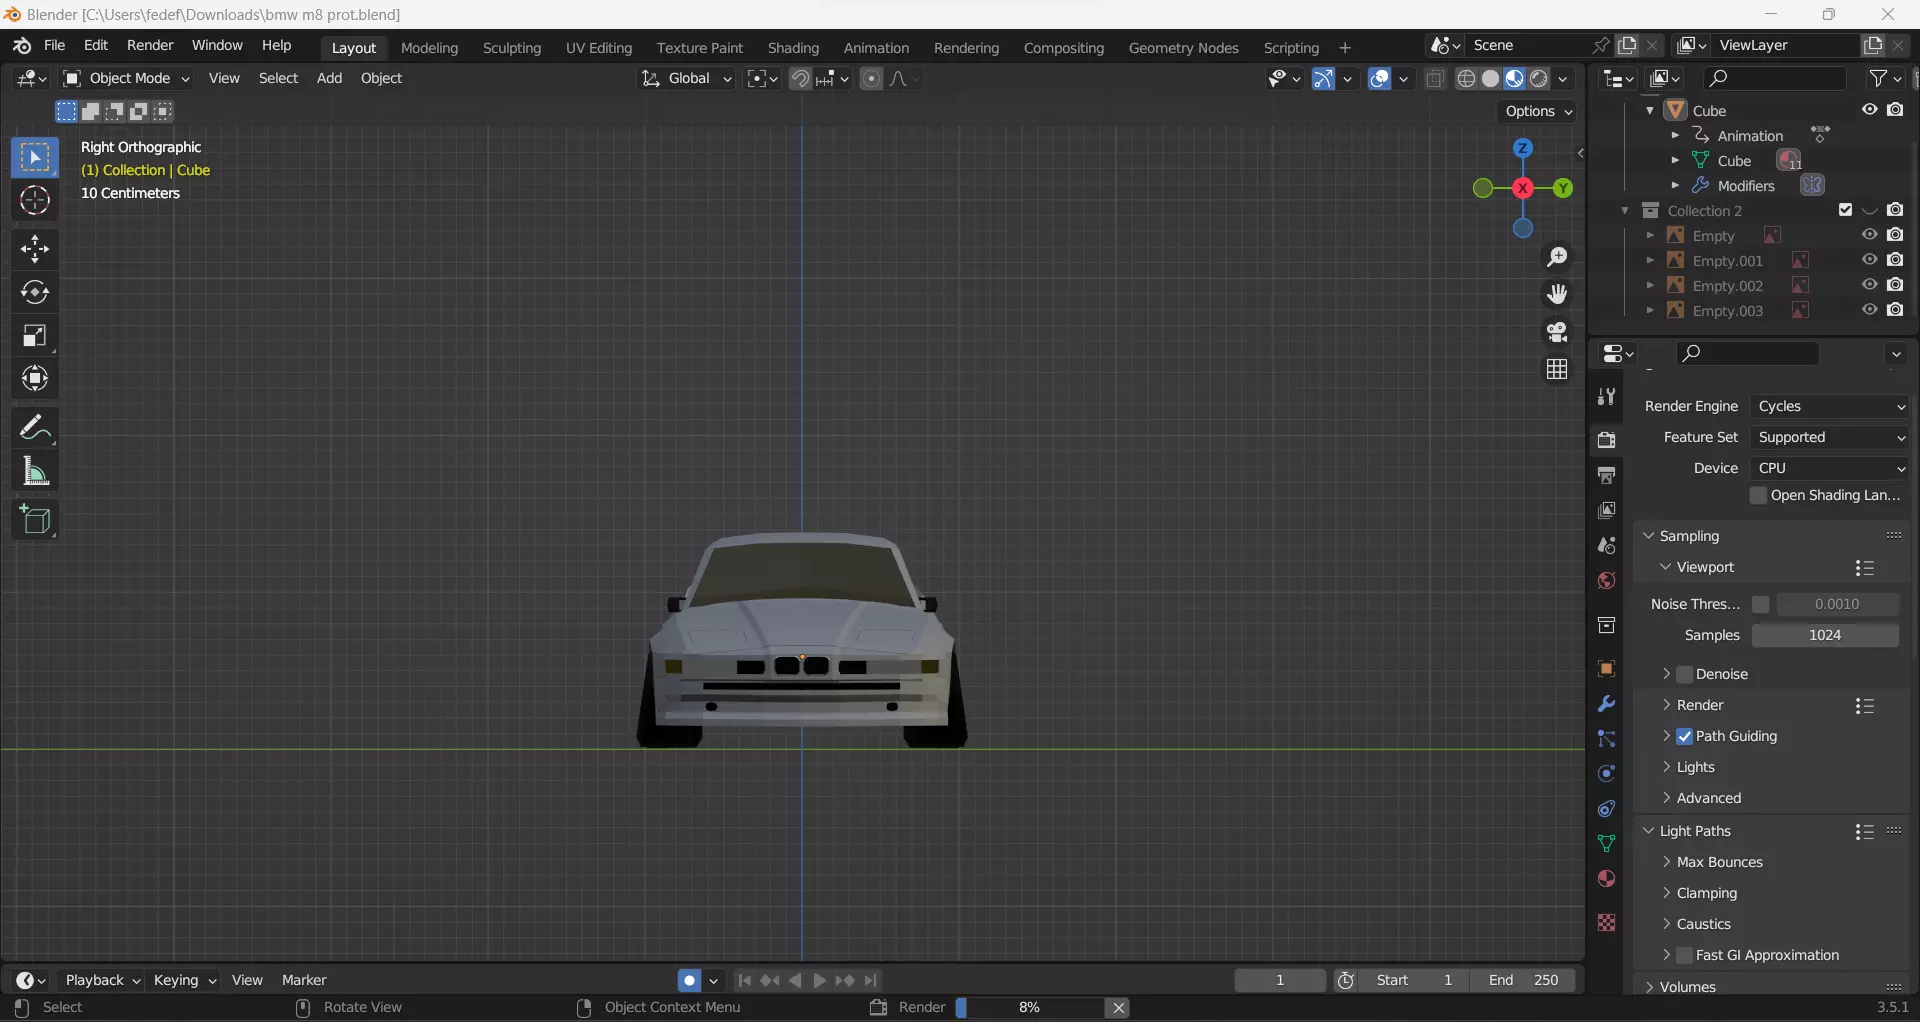Choose the Add Cube tool
This screenshot has height=1022, width=1920.
(x=35, y=520)
